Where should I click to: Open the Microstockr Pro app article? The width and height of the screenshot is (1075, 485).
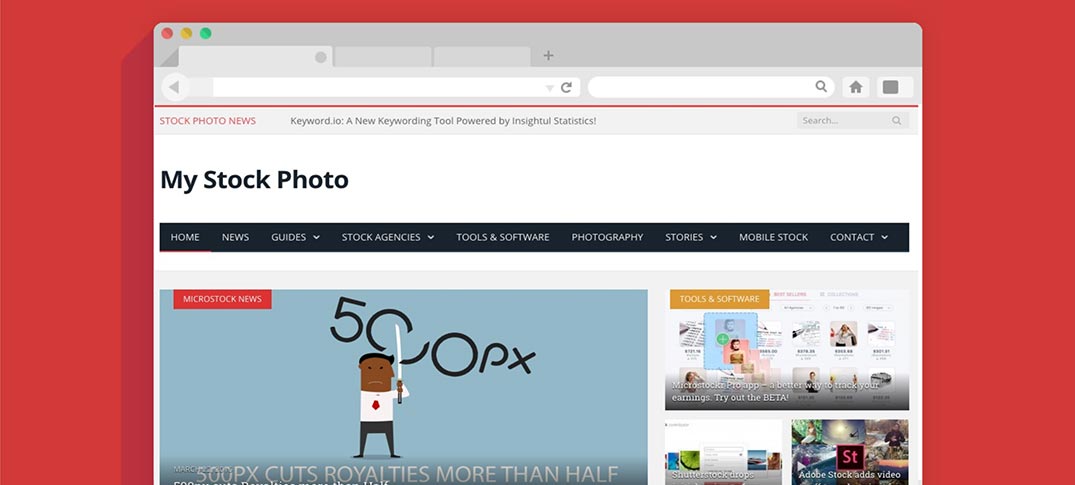(787, 350)
